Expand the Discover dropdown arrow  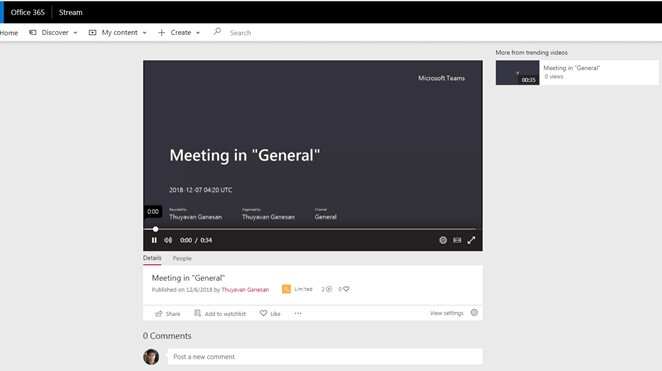[x=75, y=33]
